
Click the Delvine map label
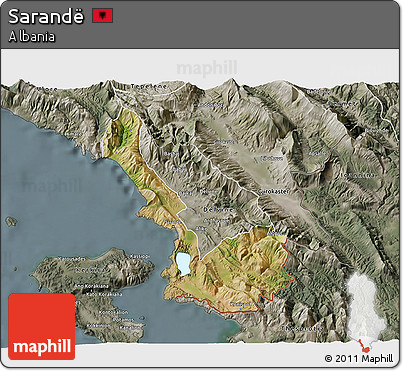[218, 210]
